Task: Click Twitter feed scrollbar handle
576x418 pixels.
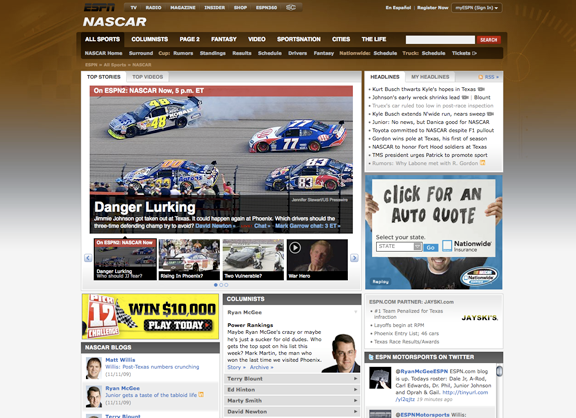Action: click(x=499, y=371)
